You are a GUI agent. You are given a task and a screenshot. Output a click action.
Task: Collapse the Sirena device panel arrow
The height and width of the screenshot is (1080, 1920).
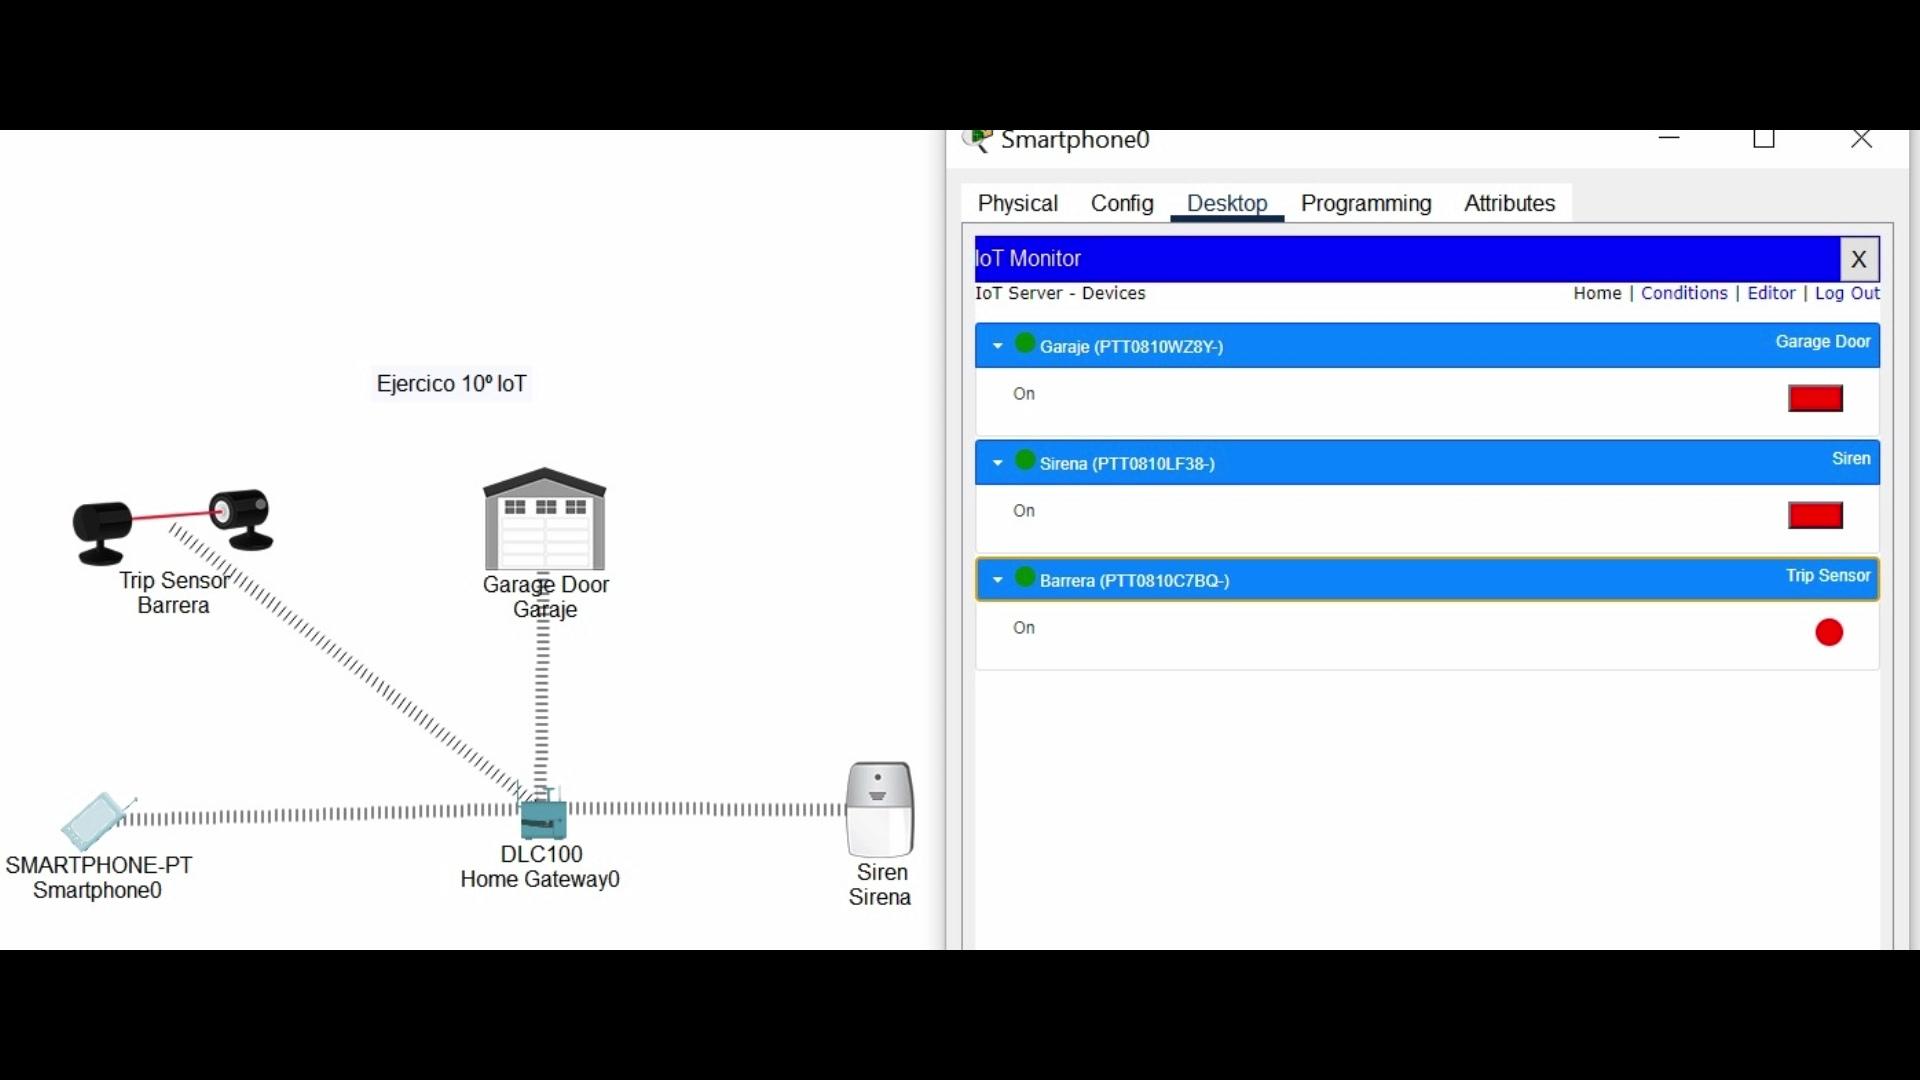[997, 463]
